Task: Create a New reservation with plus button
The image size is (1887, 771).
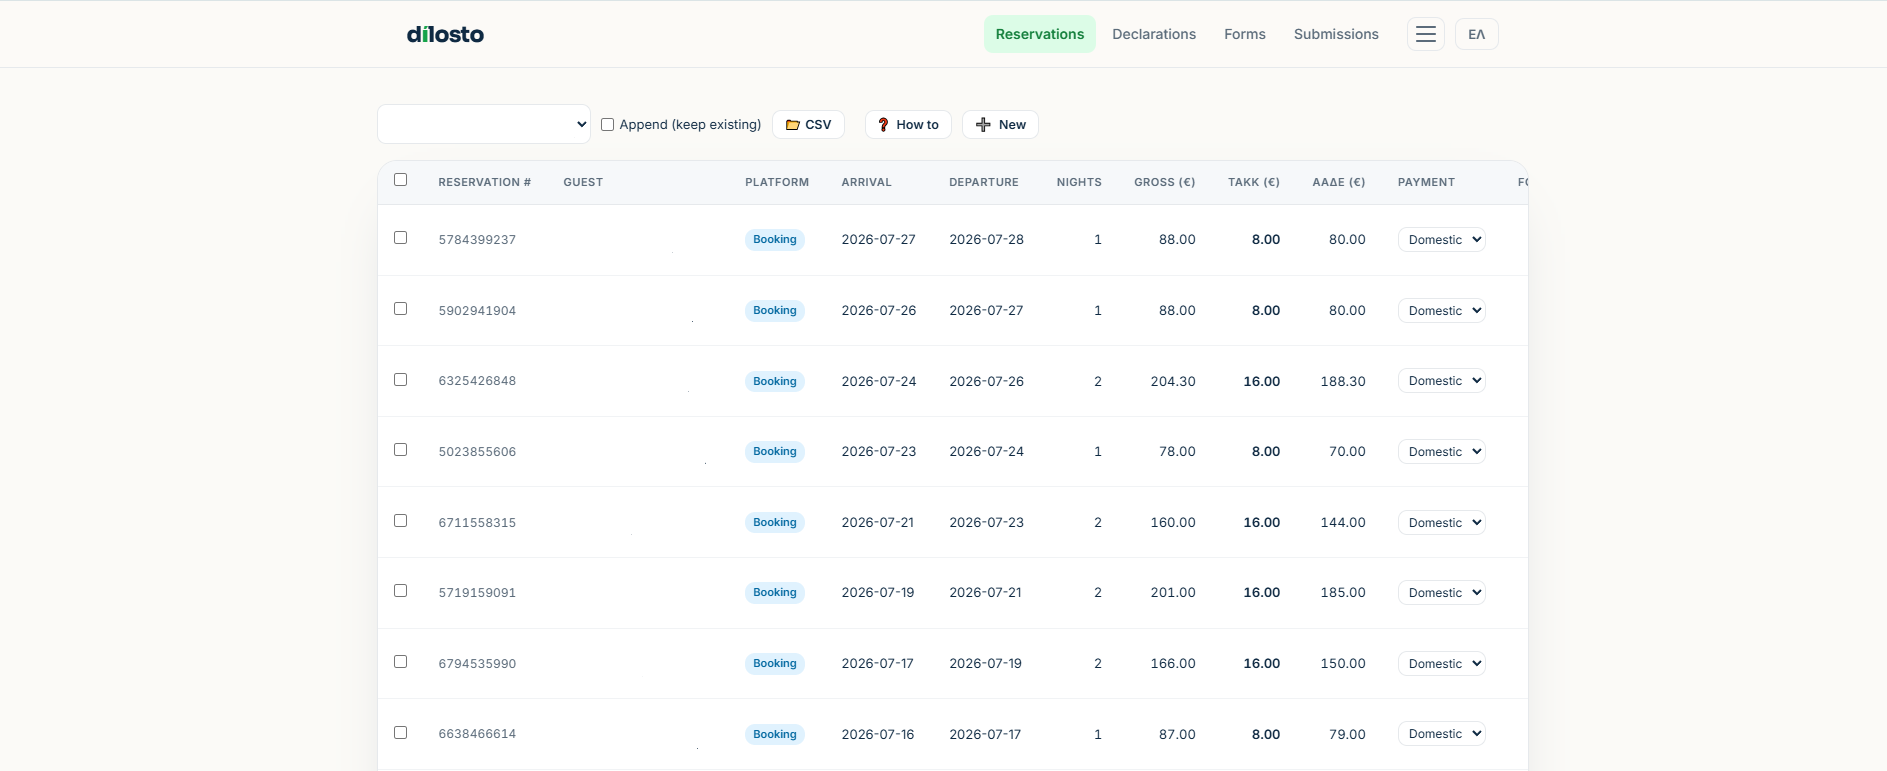Action: click(1000, 125)
